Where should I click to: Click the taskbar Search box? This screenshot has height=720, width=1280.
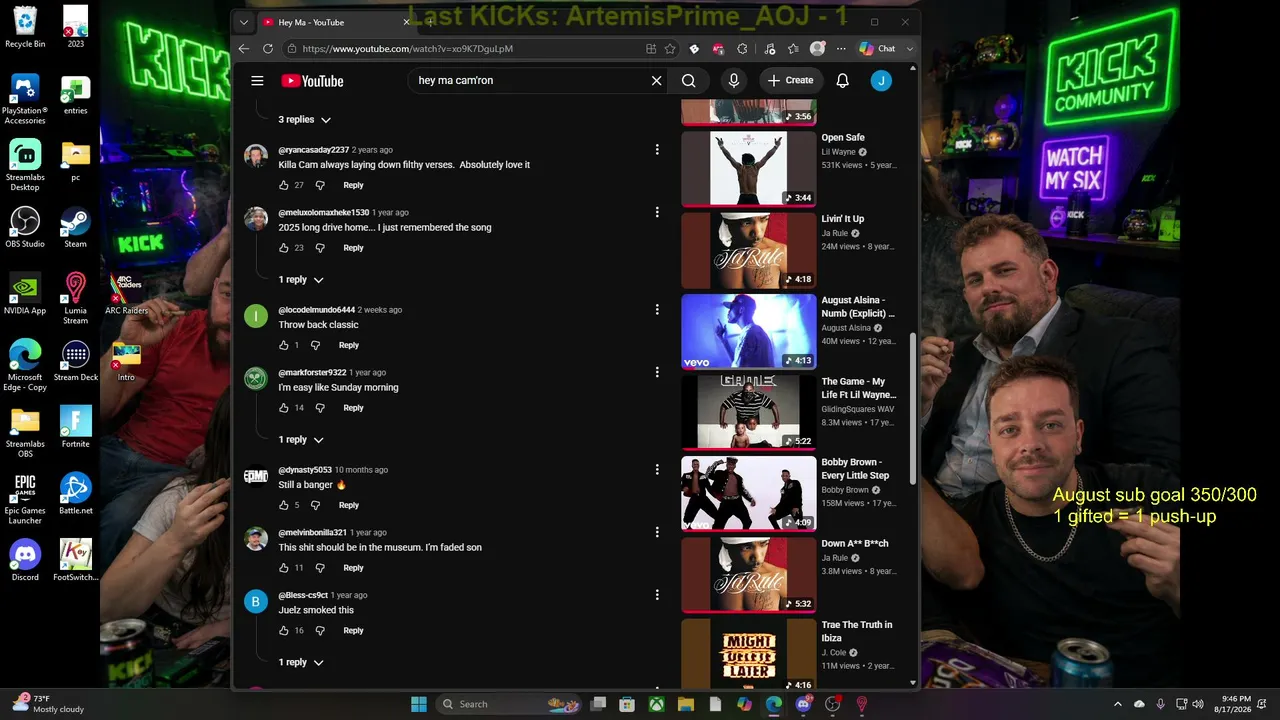tap(510, 704)
